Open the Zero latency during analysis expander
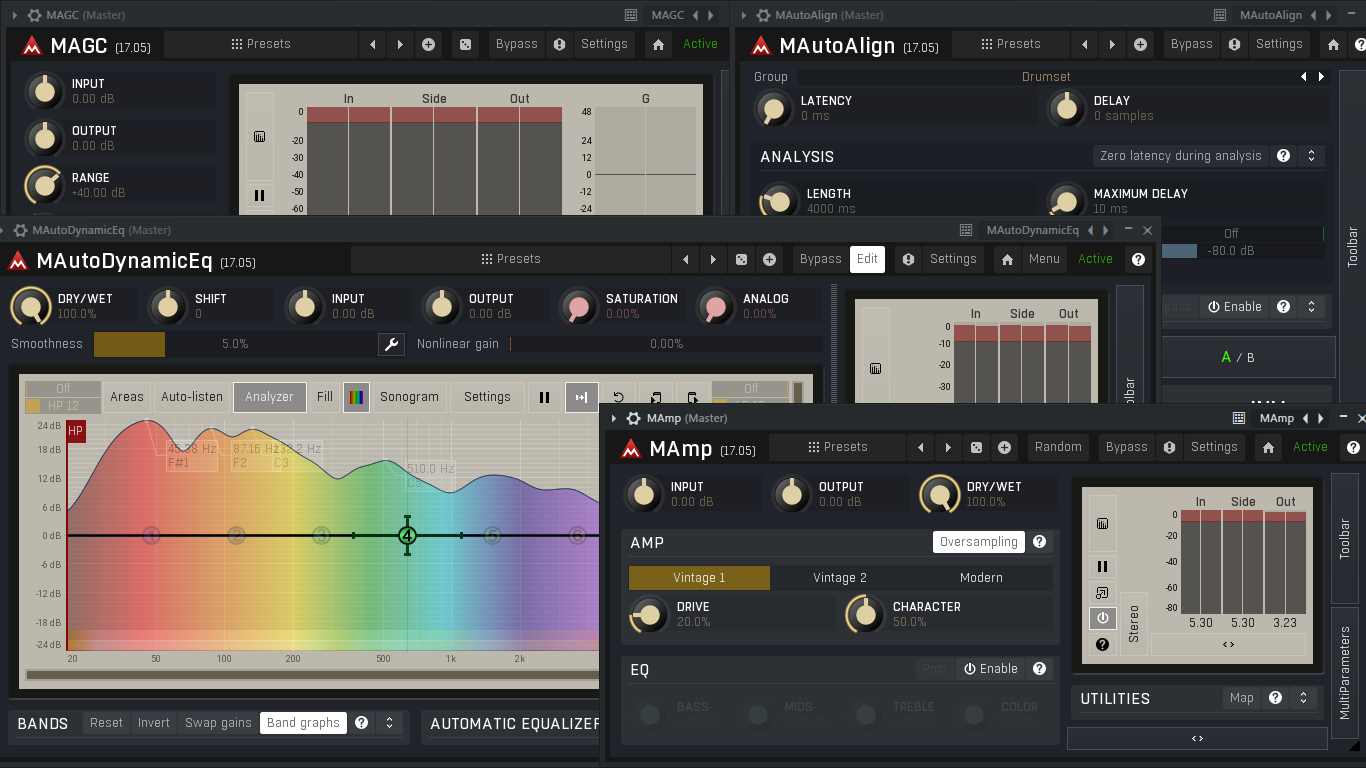The width and height of the screenshot is (1366, 768). click(1310, 156)
